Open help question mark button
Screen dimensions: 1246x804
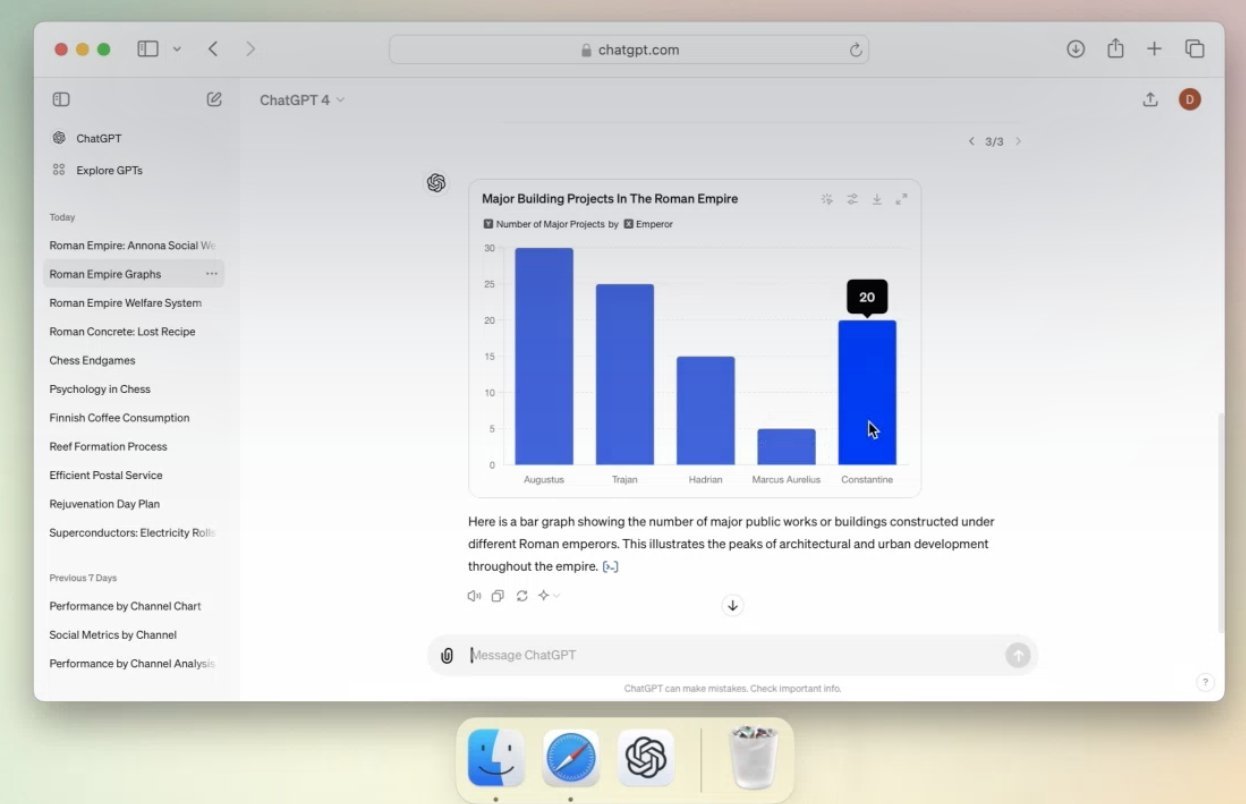pyautogui.click(x=1205, y=682)
